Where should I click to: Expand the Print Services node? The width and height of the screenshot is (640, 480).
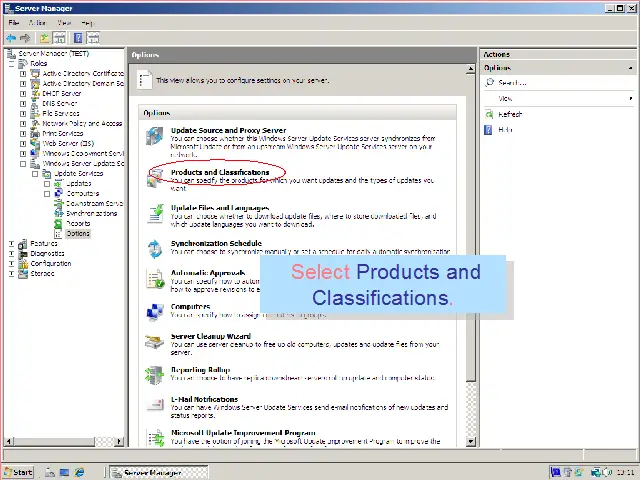coord(23,133)
